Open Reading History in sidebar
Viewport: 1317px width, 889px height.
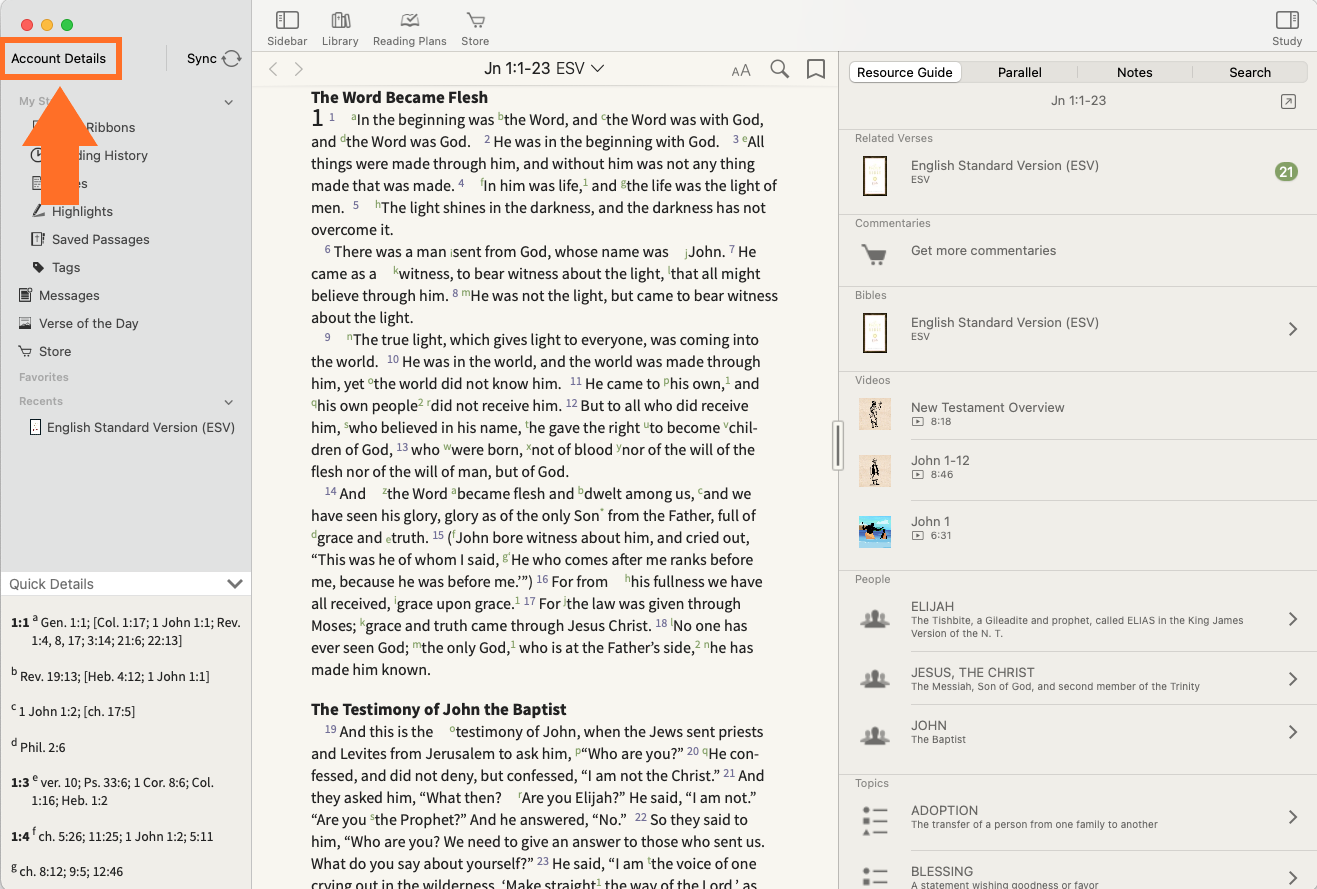90,155
